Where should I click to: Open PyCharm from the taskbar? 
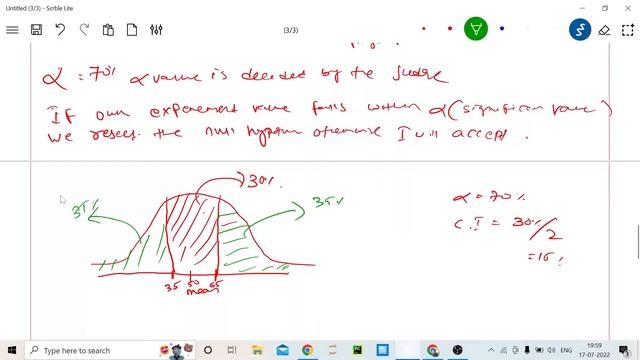358,350
